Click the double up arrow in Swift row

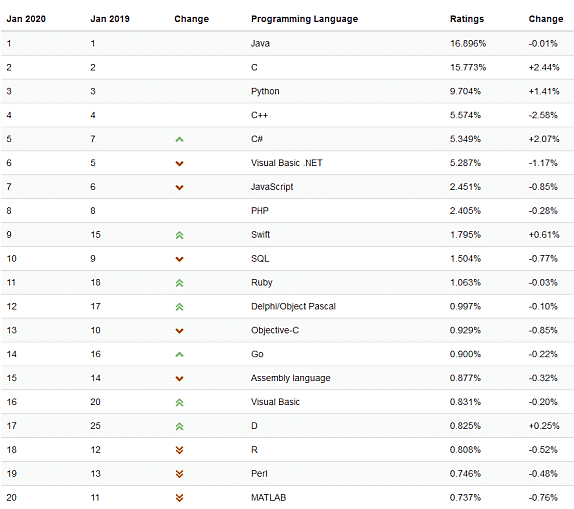(179, 235)
